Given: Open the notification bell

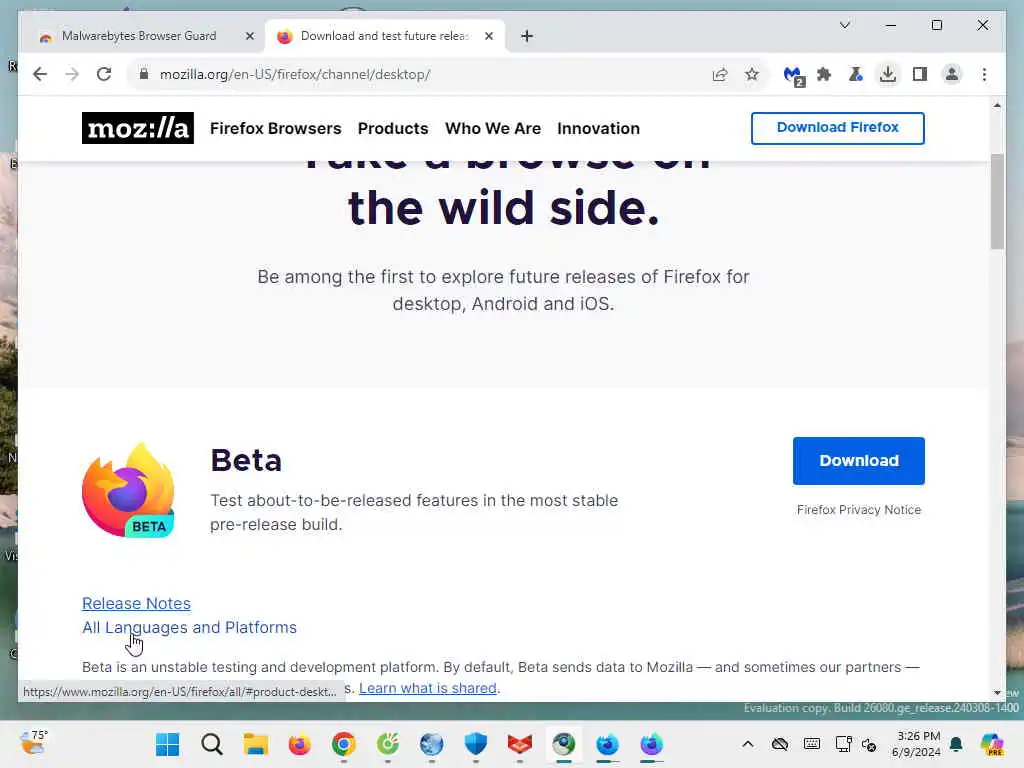Looking at the screenshot, I should tap(956, 744).
